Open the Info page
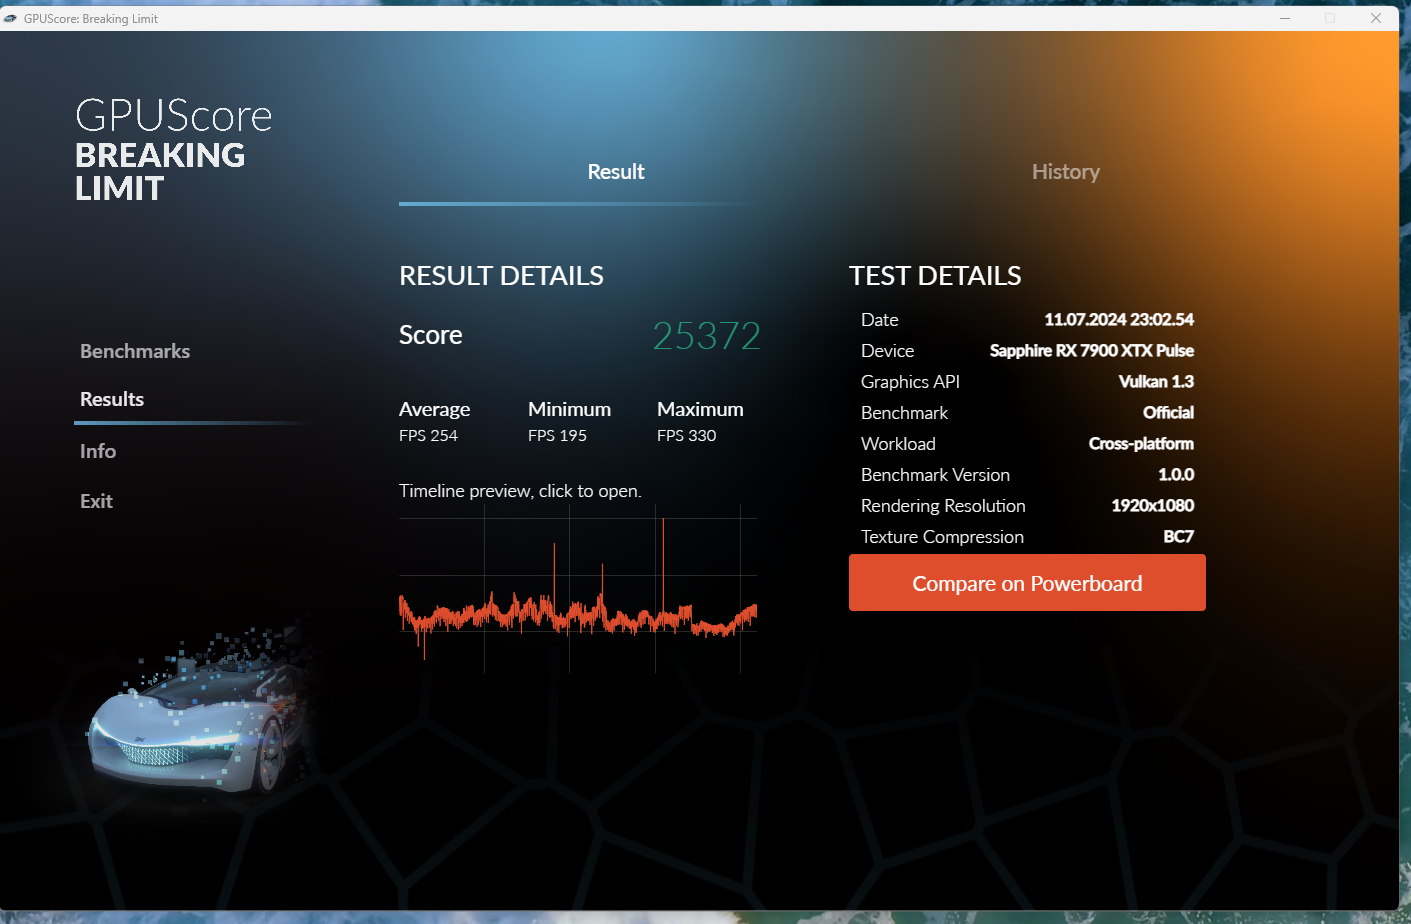Image resolution: width=1411 pixels, height=924 pixels. pos(98,451)
